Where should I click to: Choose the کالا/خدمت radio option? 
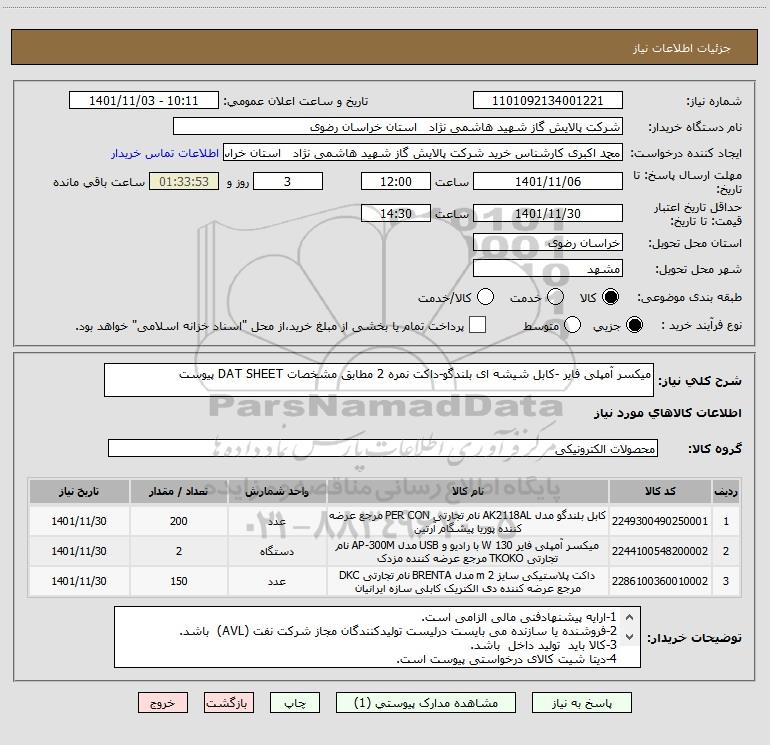pos(485,297)
